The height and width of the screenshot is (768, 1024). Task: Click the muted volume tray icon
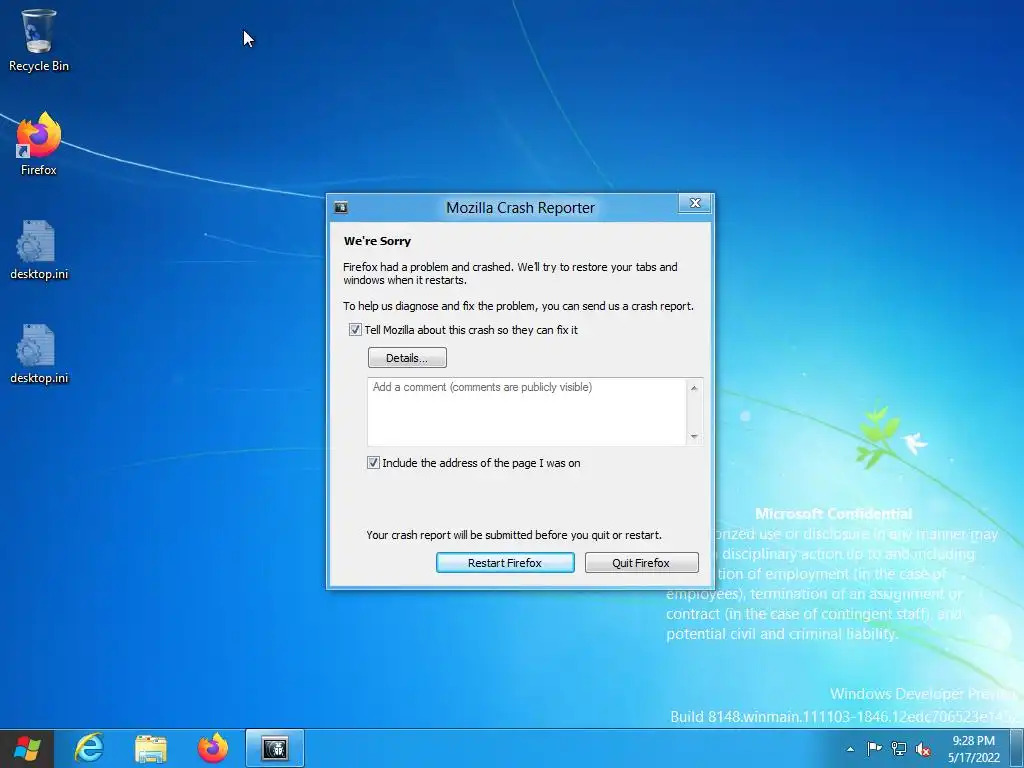click(923, 748)
